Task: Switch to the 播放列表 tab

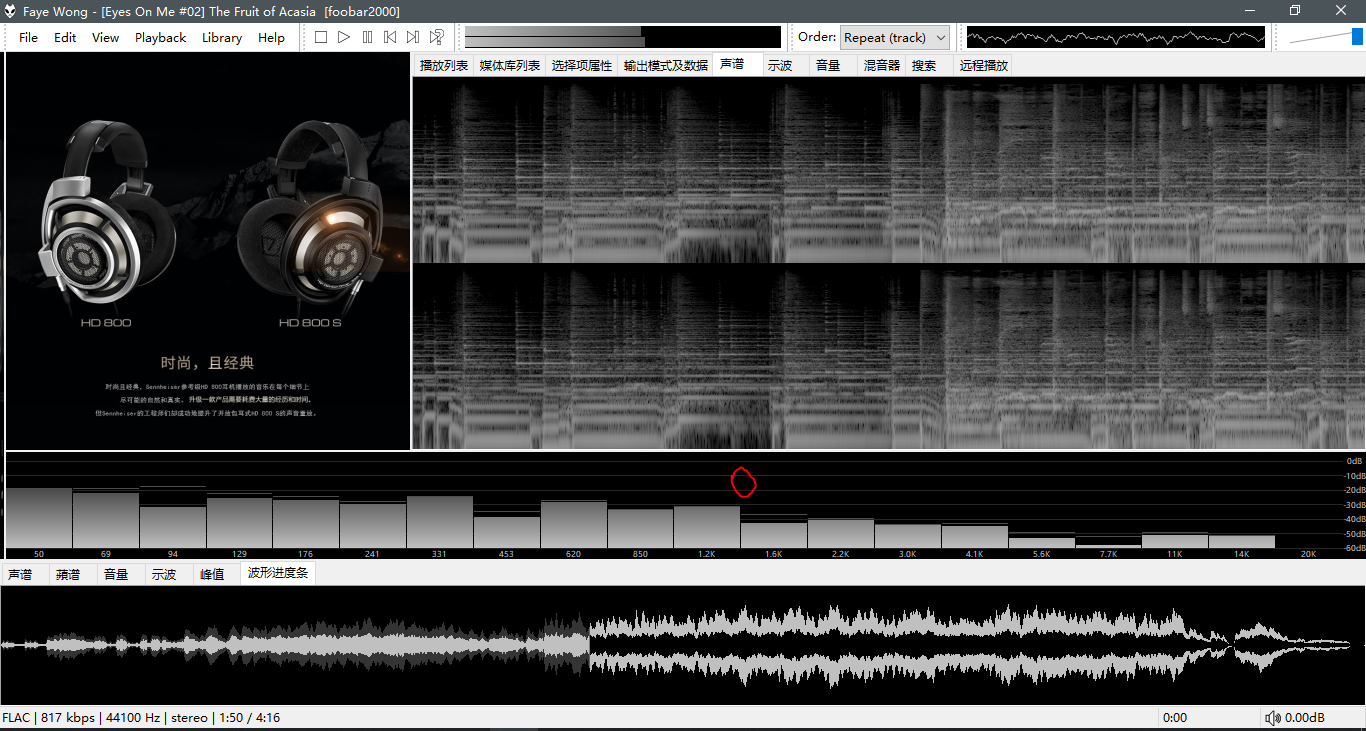Action: [444, 65]
